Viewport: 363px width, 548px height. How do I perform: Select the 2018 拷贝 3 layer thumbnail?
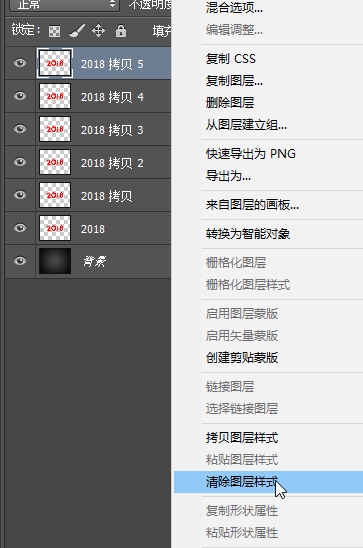point(55,129)
